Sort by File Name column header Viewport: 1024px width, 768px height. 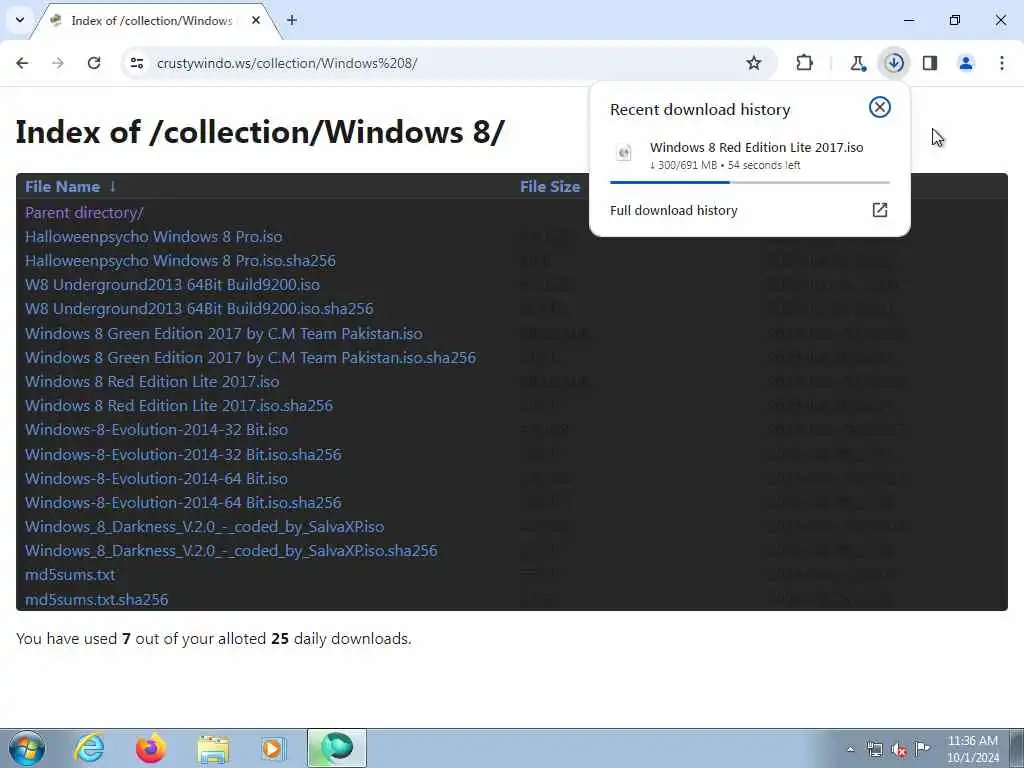pos(70,187)
